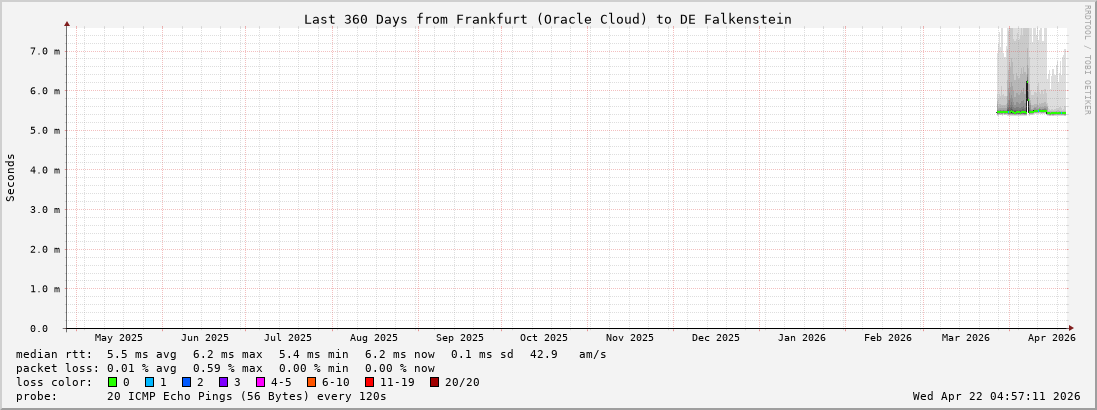Image resolution: width=1097 pixels, height=410 pixels.
Task: Click the Wed Apr 22 timestamp text
Action: click(x=996, y=396)
